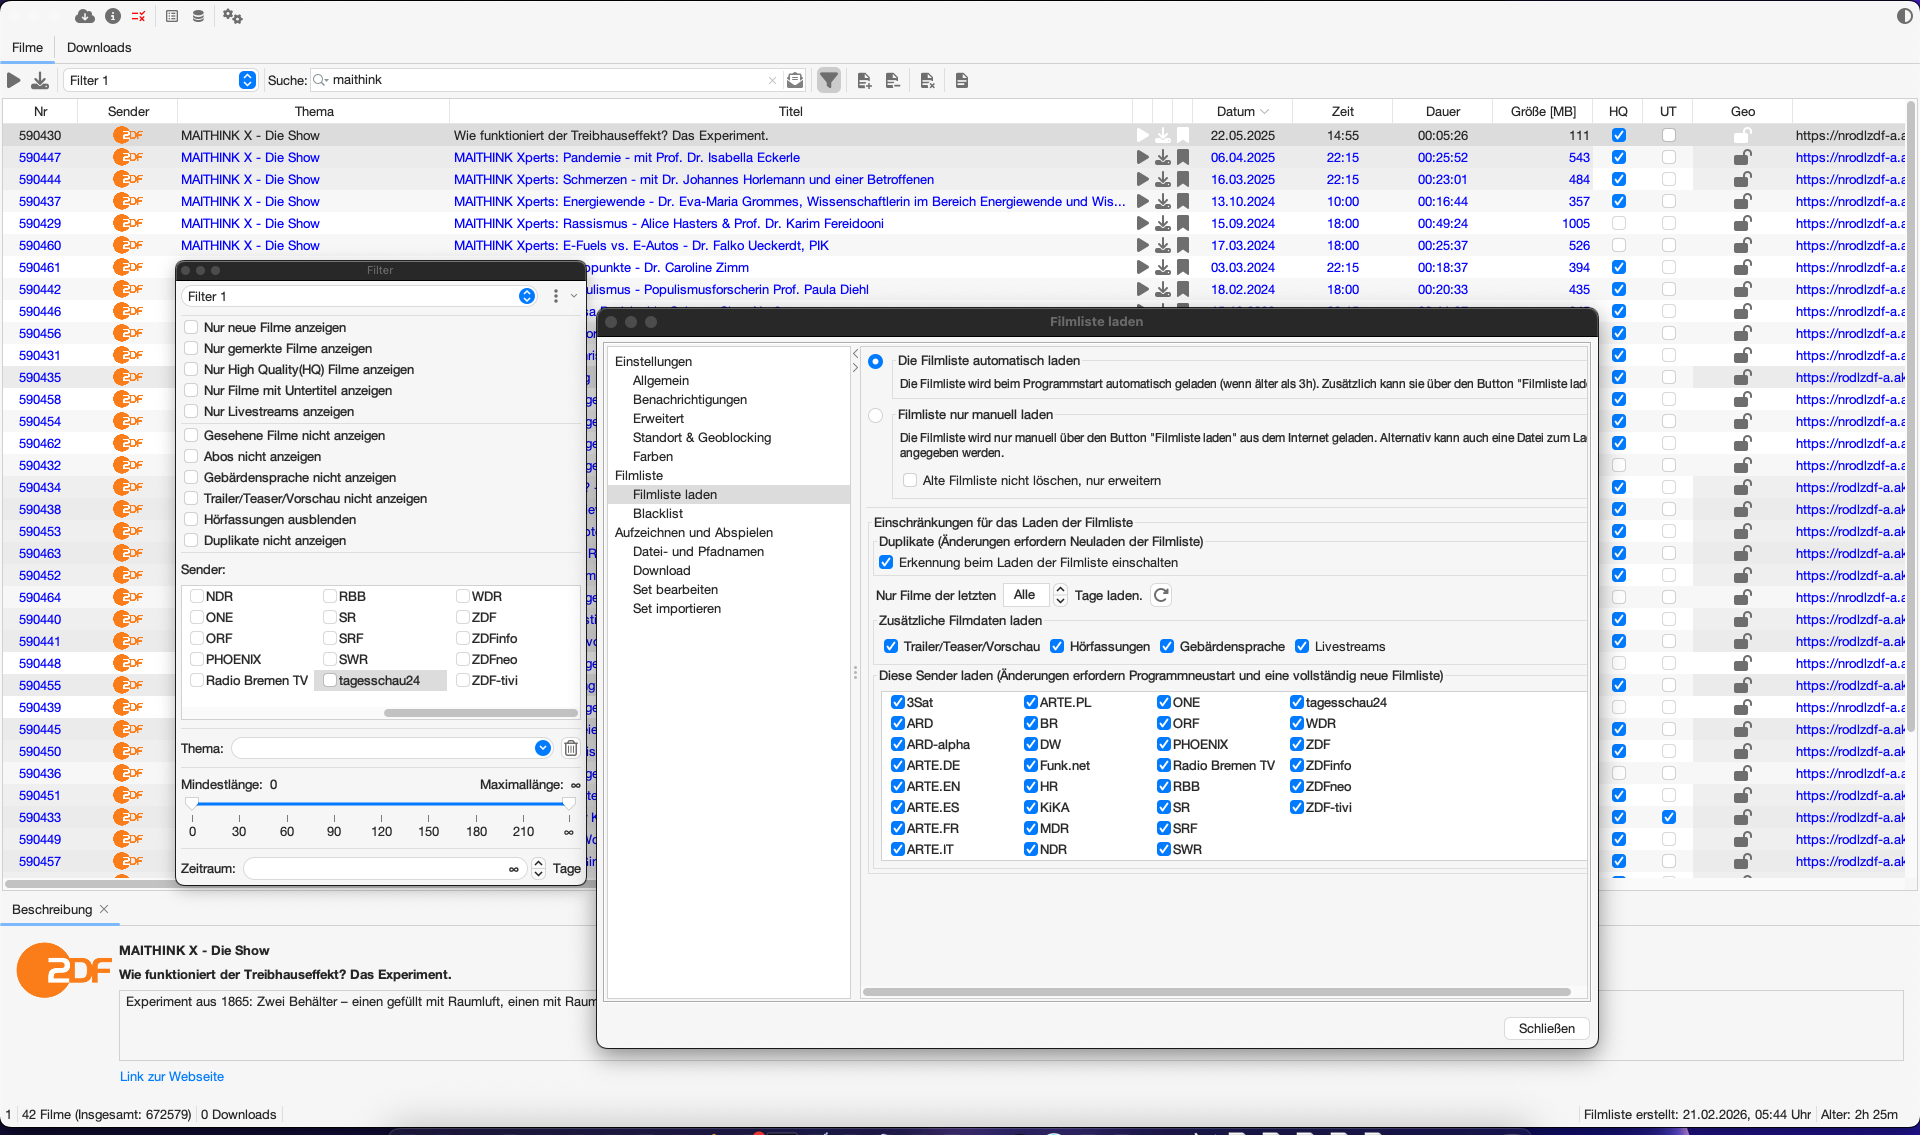1920x1135 pixels.
Task: Open the Filter 1 dropdown in toolbar
Action: [x=247, y=80]
